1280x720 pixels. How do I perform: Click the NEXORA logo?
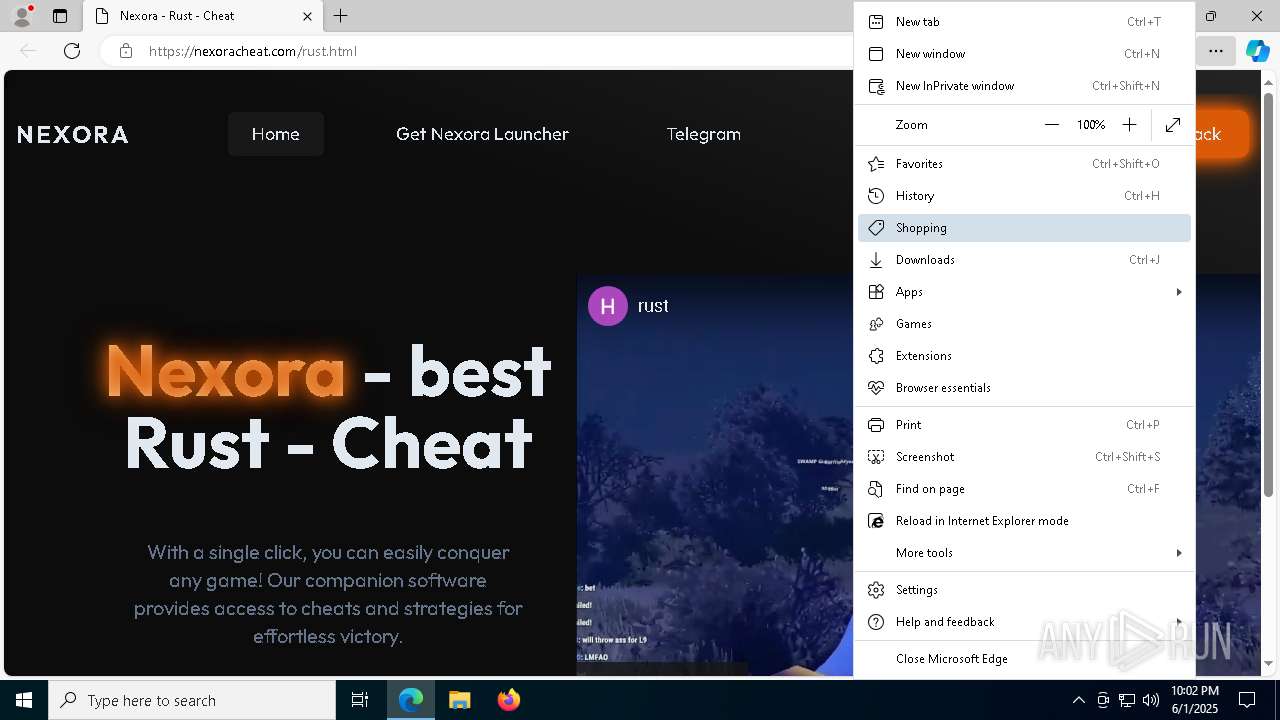click(73, 134)
